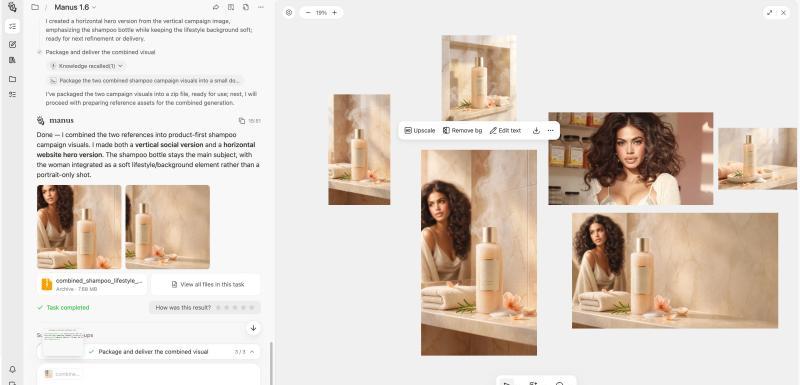Expand the canvas to fullscreen
This screenshot has width=800, height=385.
(769, 12)
